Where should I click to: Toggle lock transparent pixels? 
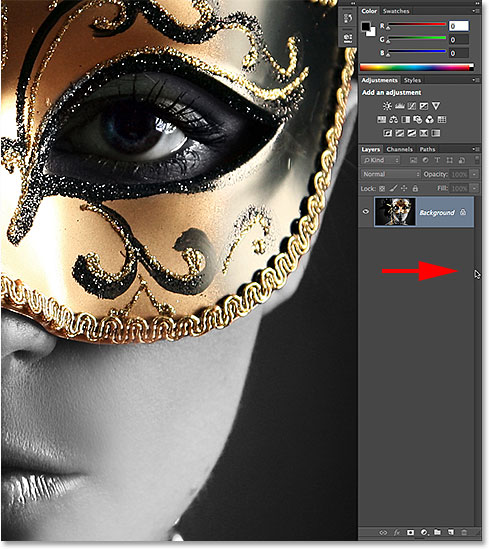pos(382,189)
